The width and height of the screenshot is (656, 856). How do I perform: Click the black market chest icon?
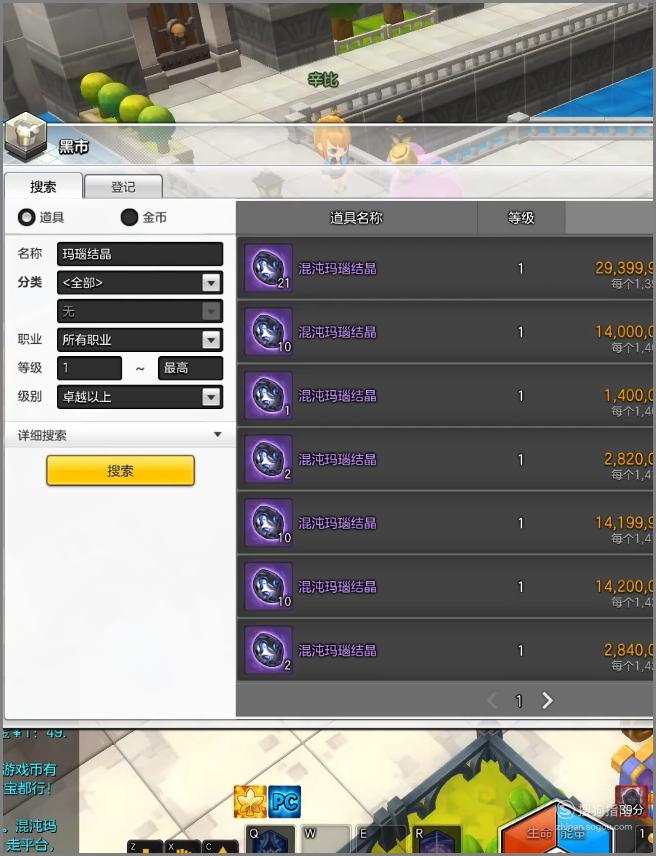coord(26,136)
